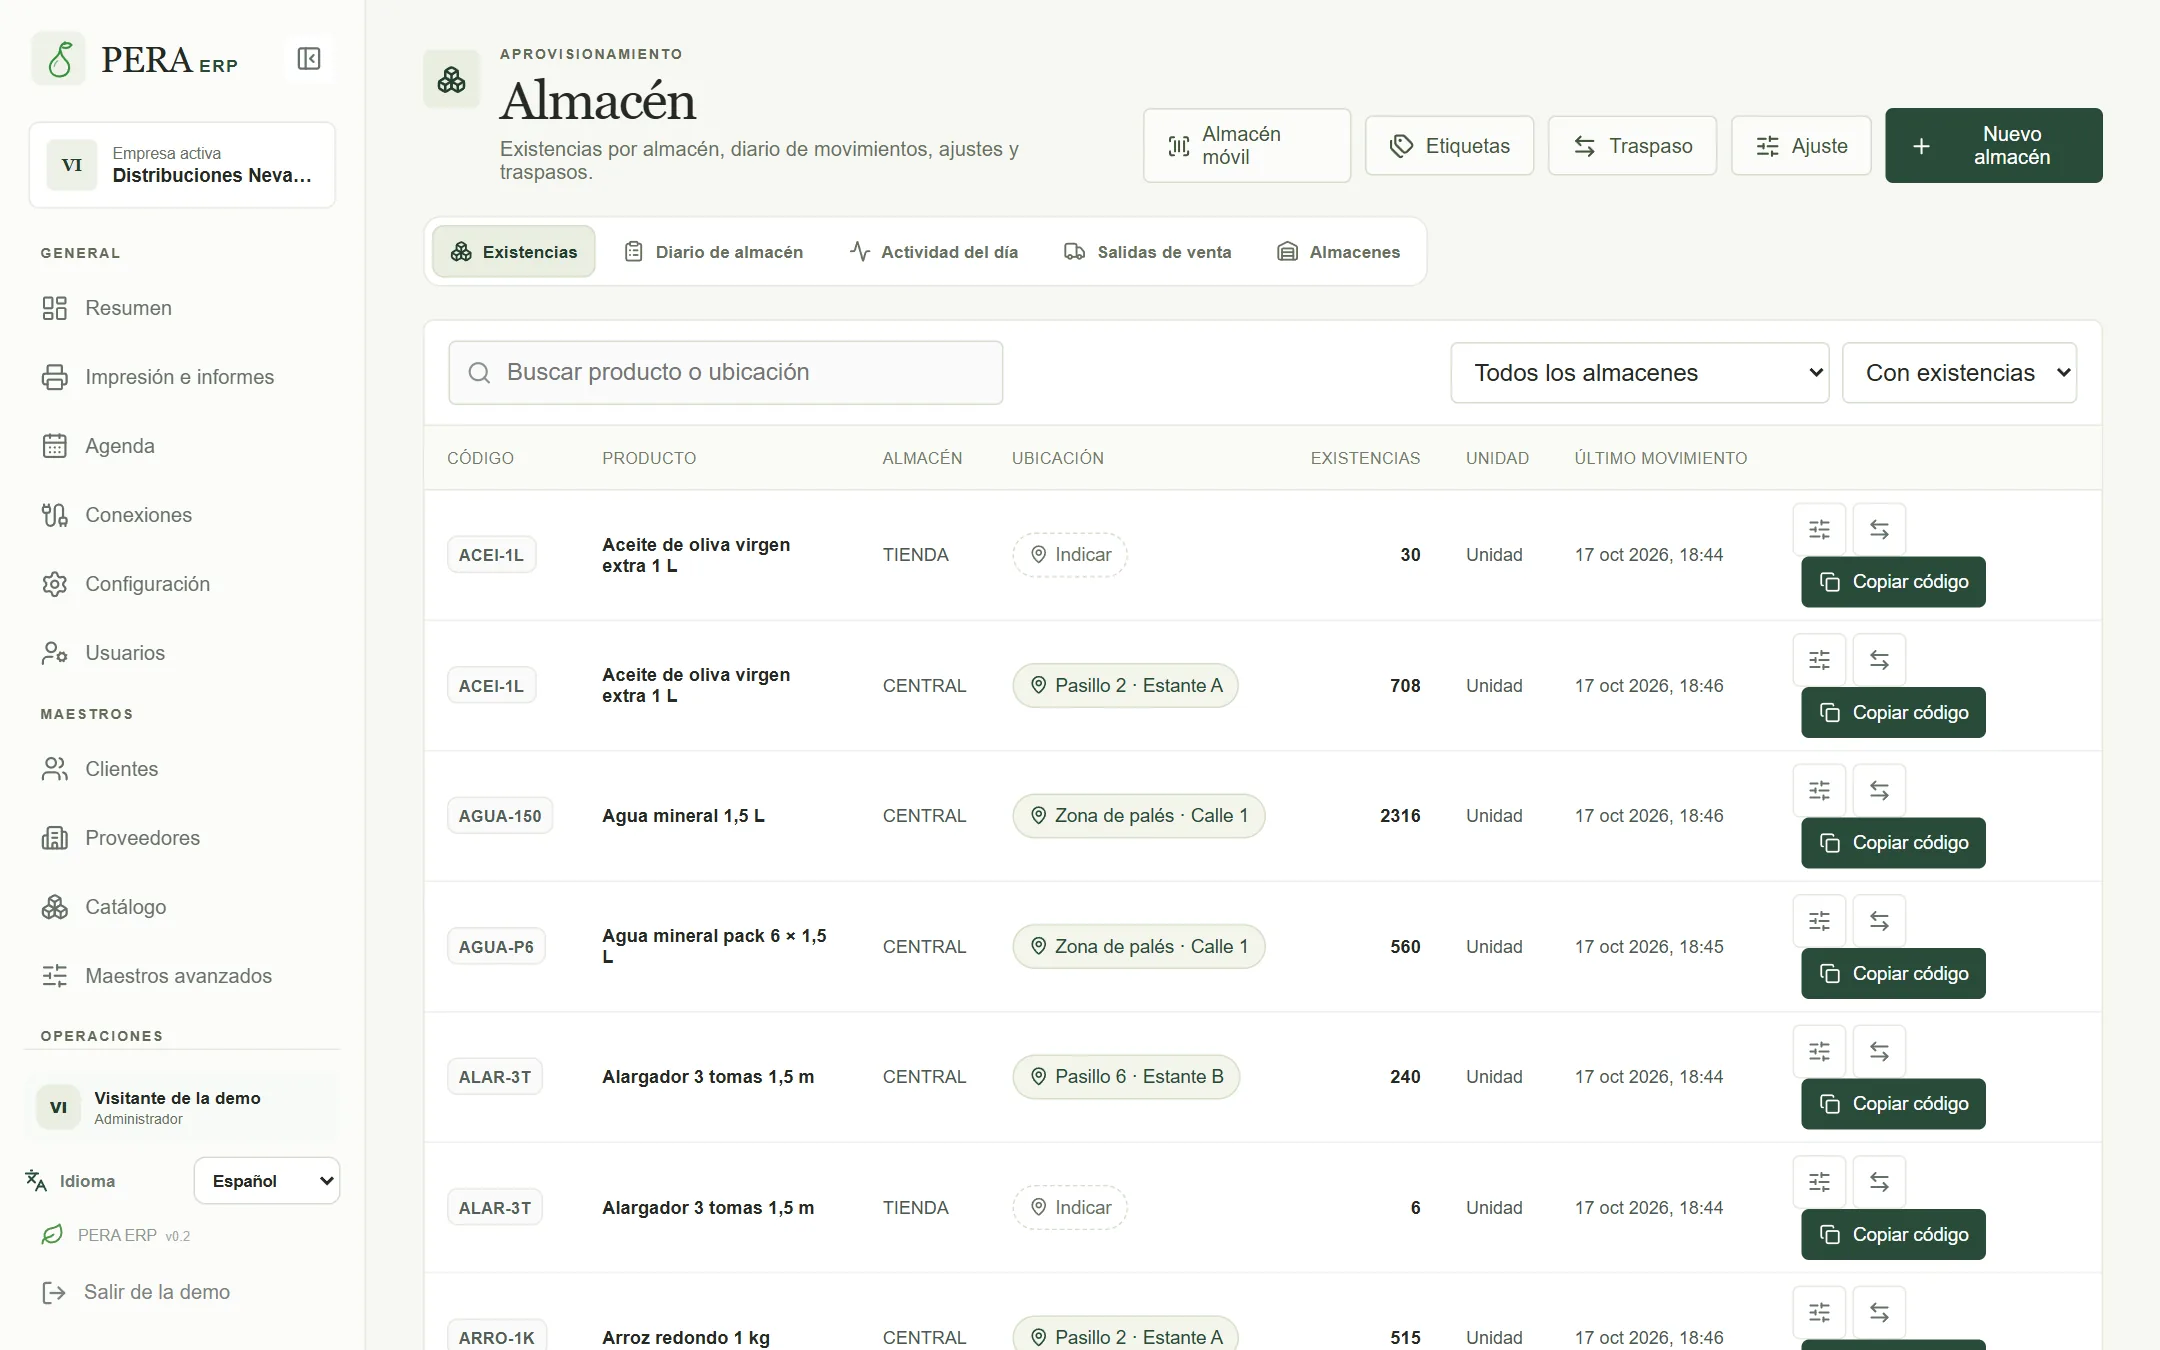
Task: Open the Todos los almacenes dropdown
Action: point(1639,373)
